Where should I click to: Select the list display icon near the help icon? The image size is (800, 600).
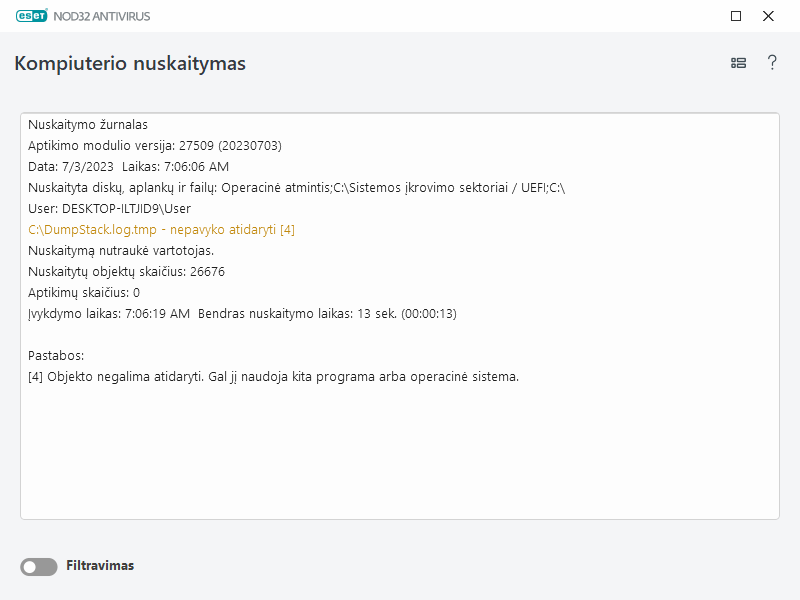[x=738, y=62]
